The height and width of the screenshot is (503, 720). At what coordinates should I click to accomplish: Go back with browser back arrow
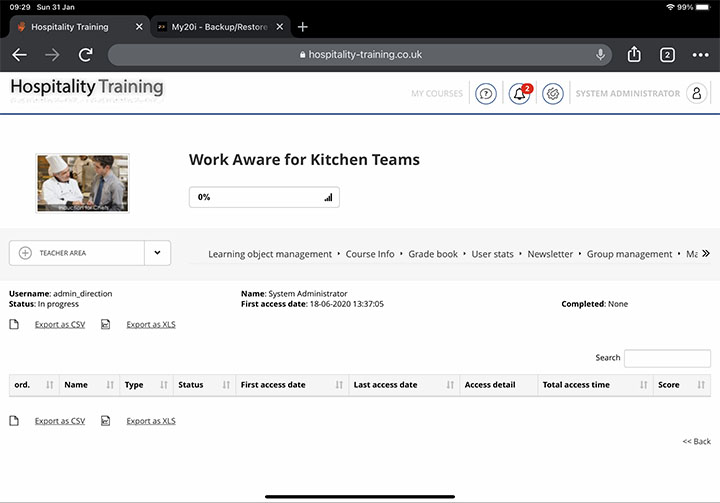tap(20, 55)
